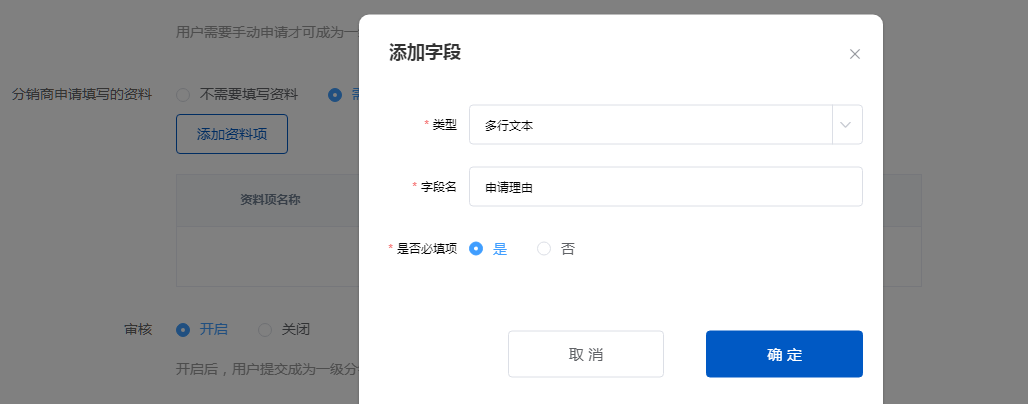
Task: Select the 需要填写资料 radio partially hidden behind dialog
Action: [344, 95]
